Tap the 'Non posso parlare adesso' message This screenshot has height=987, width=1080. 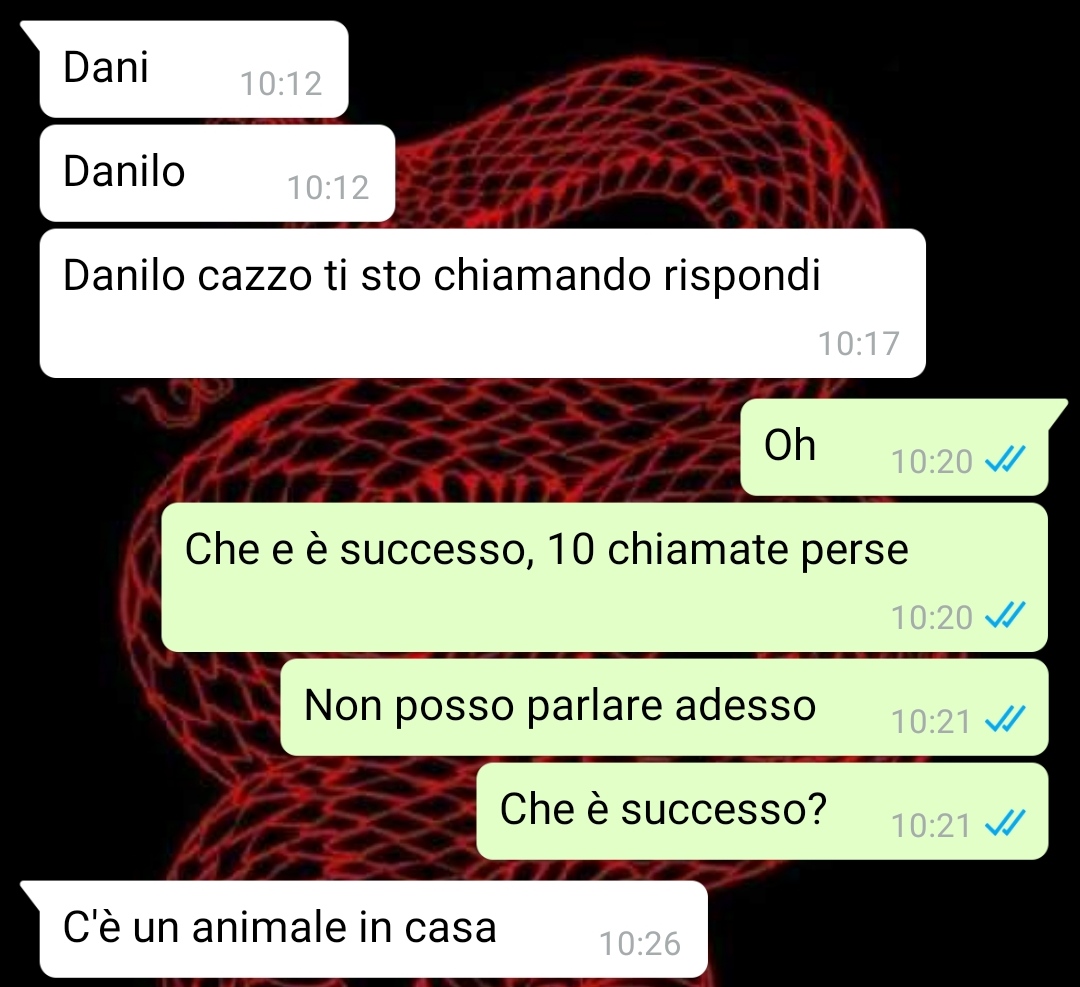[664, 707]
